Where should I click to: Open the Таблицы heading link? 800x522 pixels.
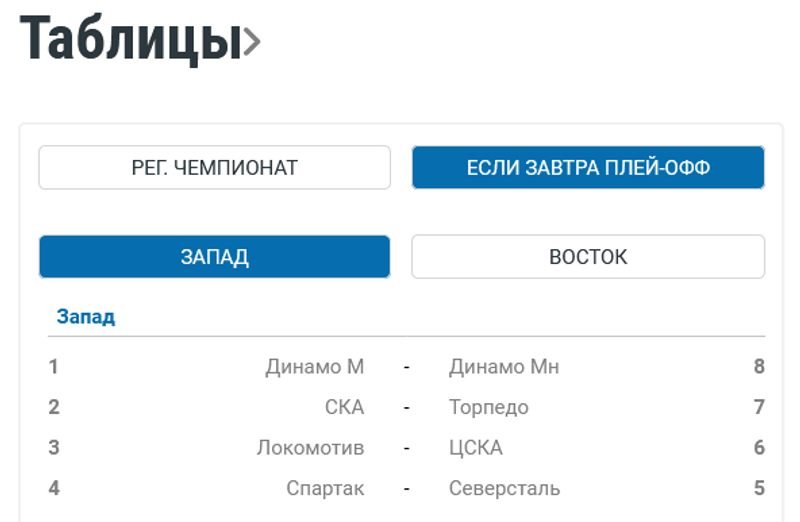(130, 38)
